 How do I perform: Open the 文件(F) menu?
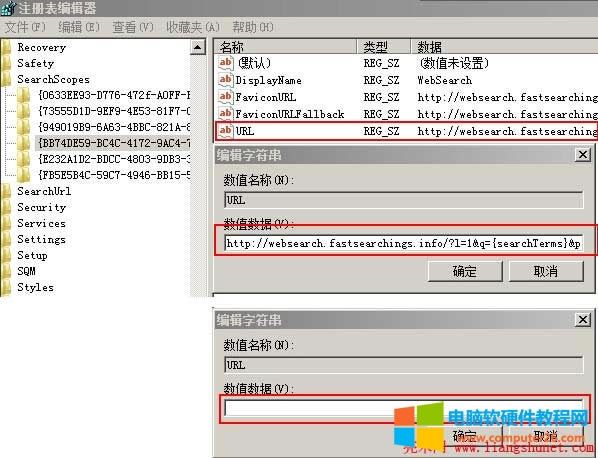click(x=25, y=27)
